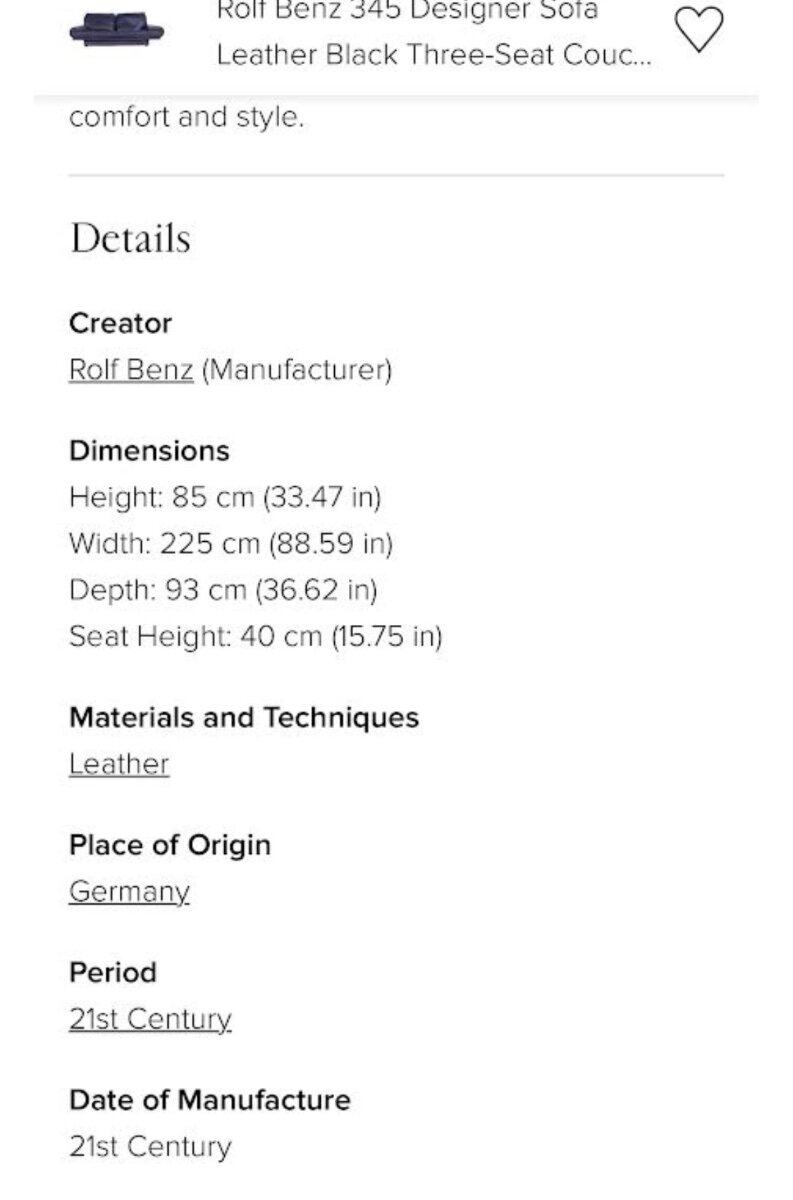
Task: Click the Place of Origin label
Action: 170,846
